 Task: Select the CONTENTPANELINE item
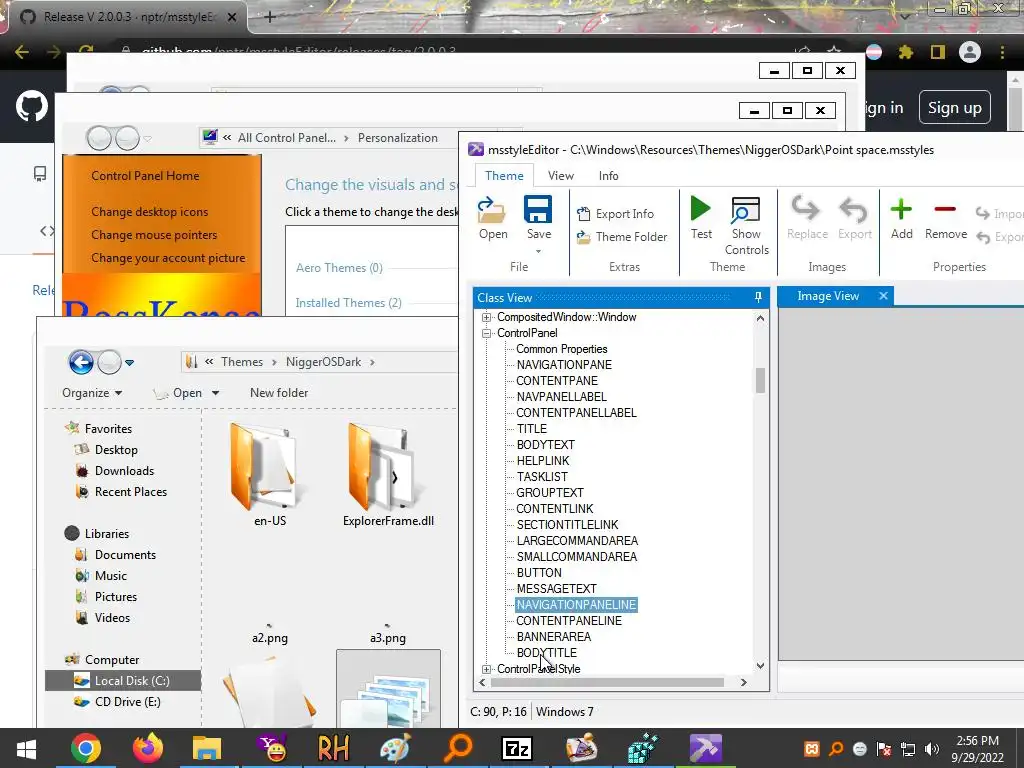[569, 620]
